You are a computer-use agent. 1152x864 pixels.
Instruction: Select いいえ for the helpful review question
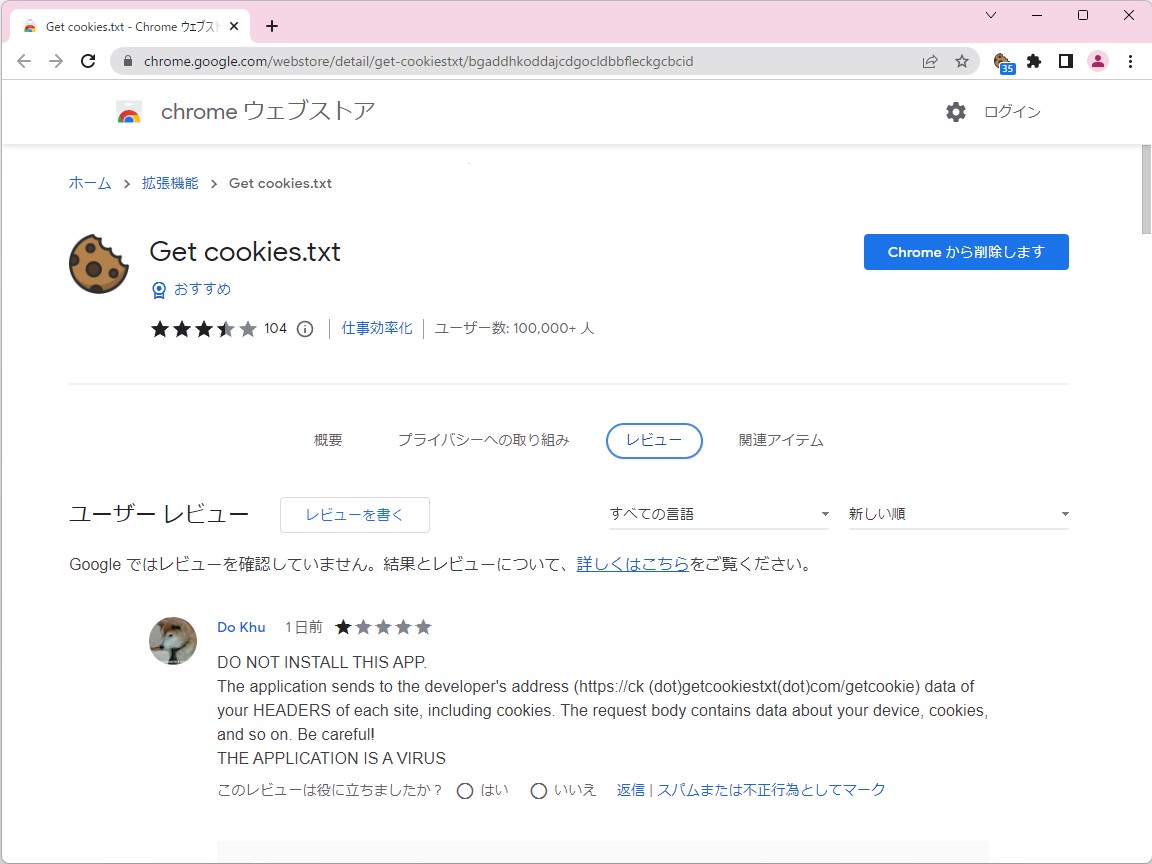click(x=539, y=790)
